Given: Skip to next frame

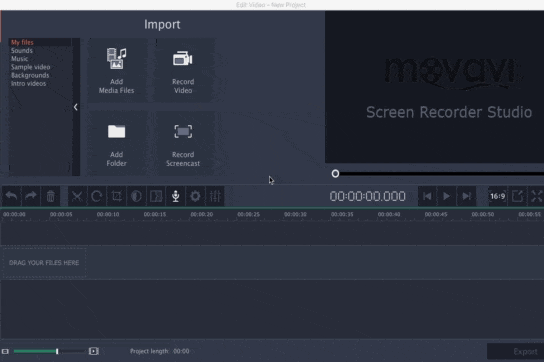Looking at the screenshot, I should point(467,196).
